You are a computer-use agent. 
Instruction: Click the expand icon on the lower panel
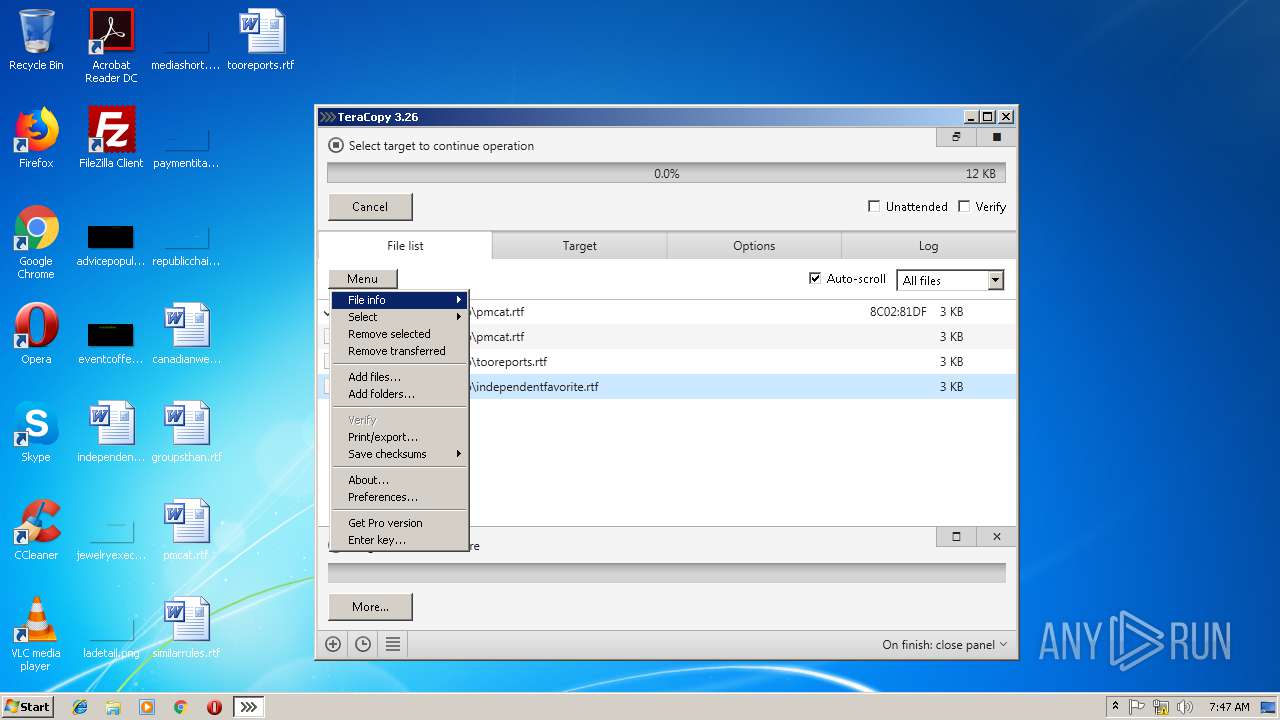956,536
